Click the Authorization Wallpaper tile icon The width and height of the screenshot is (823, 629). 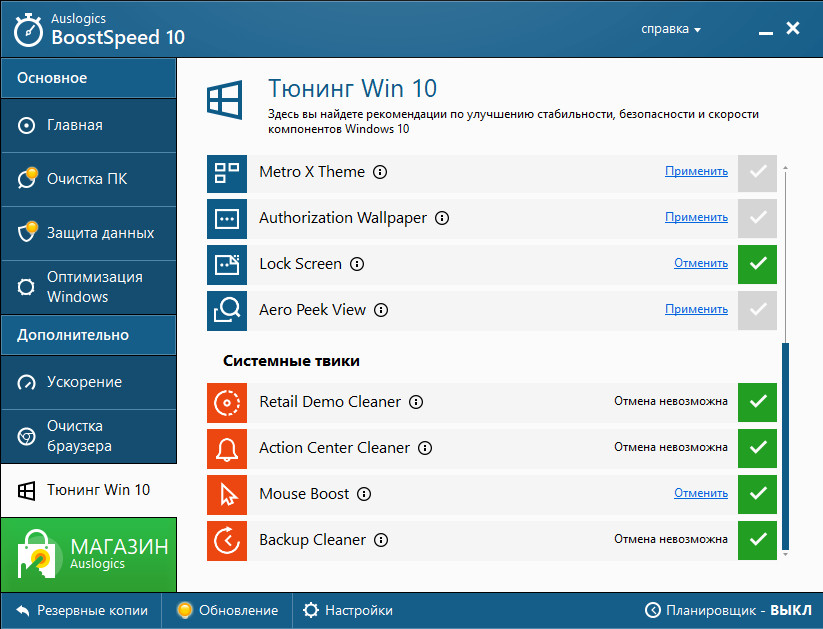227,219
